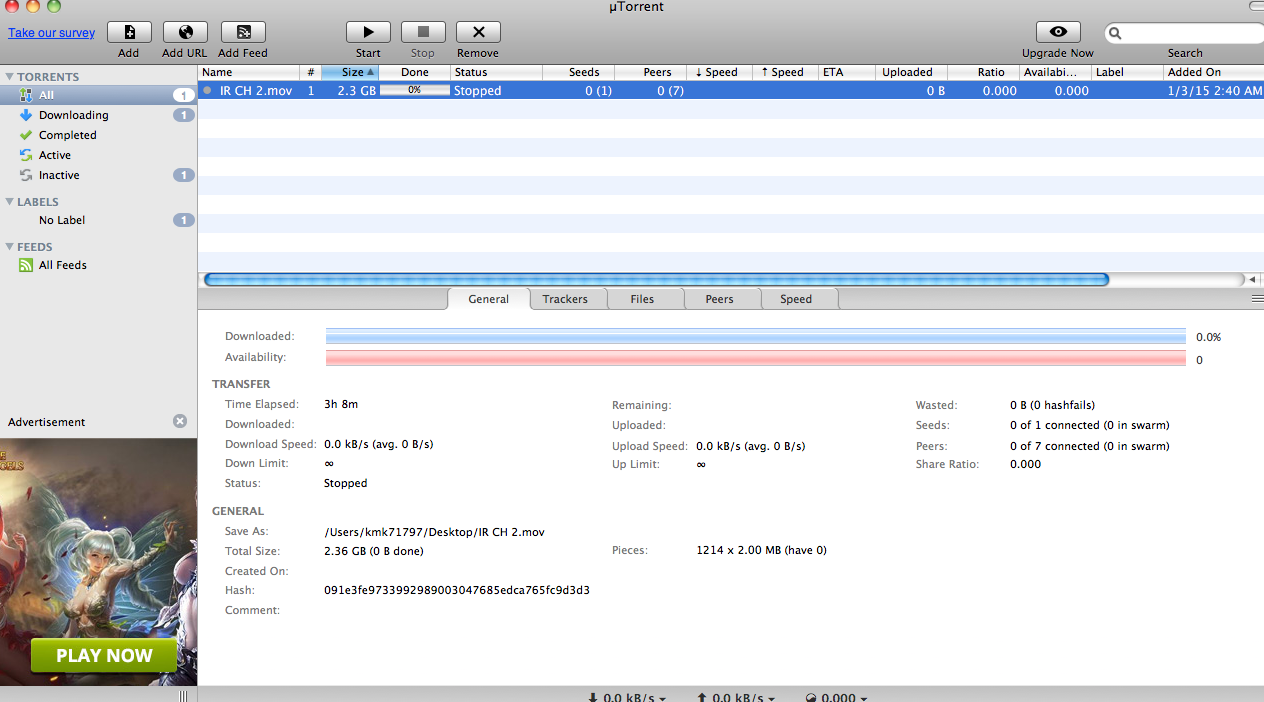Click the Stopped status cell in torrent row
This screenshot has height=702, width=1264.
478,90
